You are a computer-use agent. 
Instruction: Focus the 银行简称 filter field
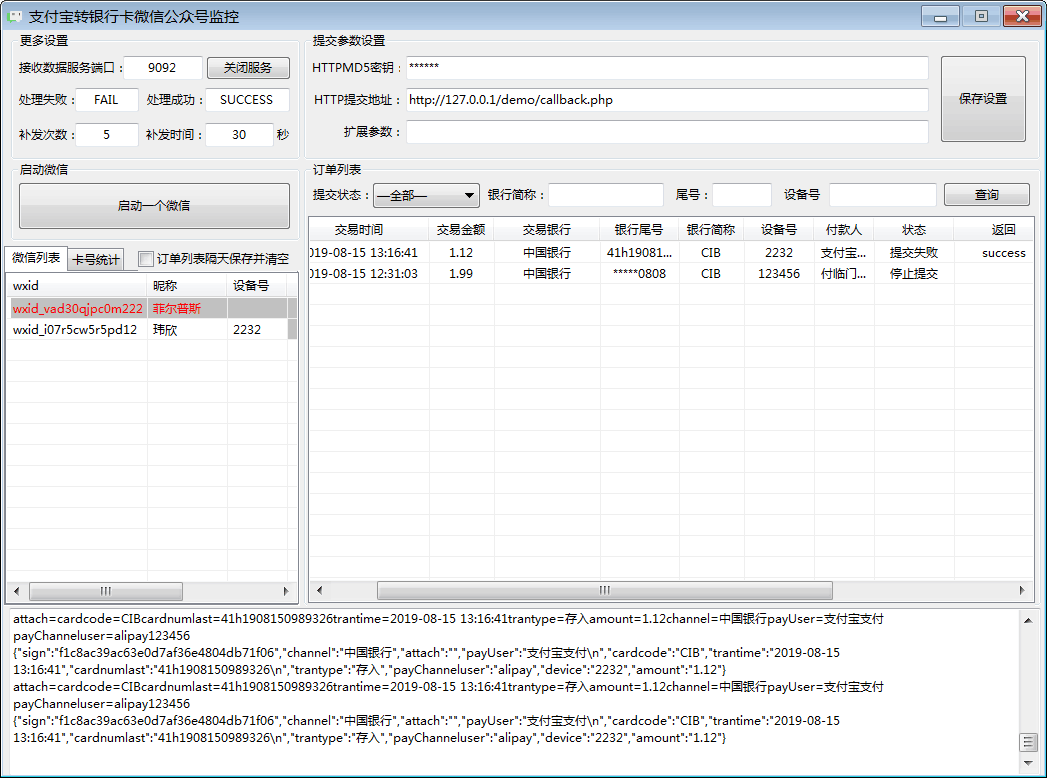click(605, 195)
